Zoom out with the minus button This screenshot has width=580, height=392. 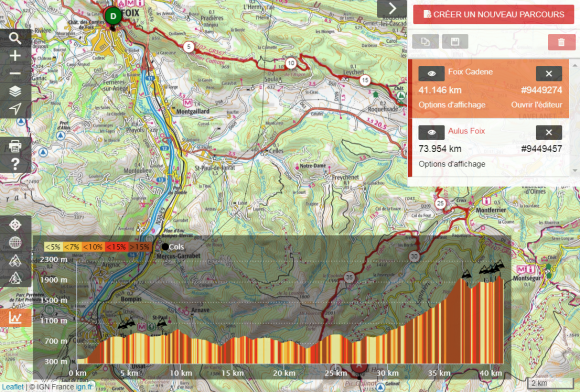(x=15, y=73)
